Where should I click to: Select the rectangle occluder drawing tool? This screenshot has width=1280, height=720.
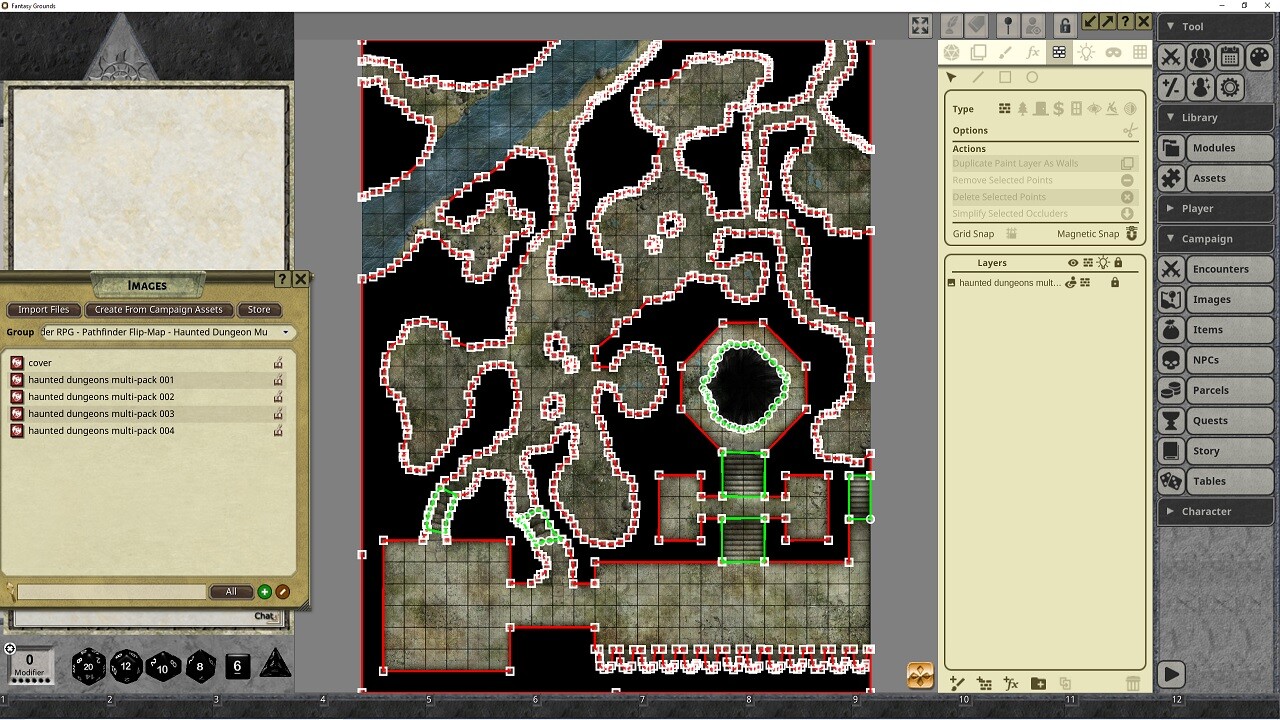click(1006, 77)
